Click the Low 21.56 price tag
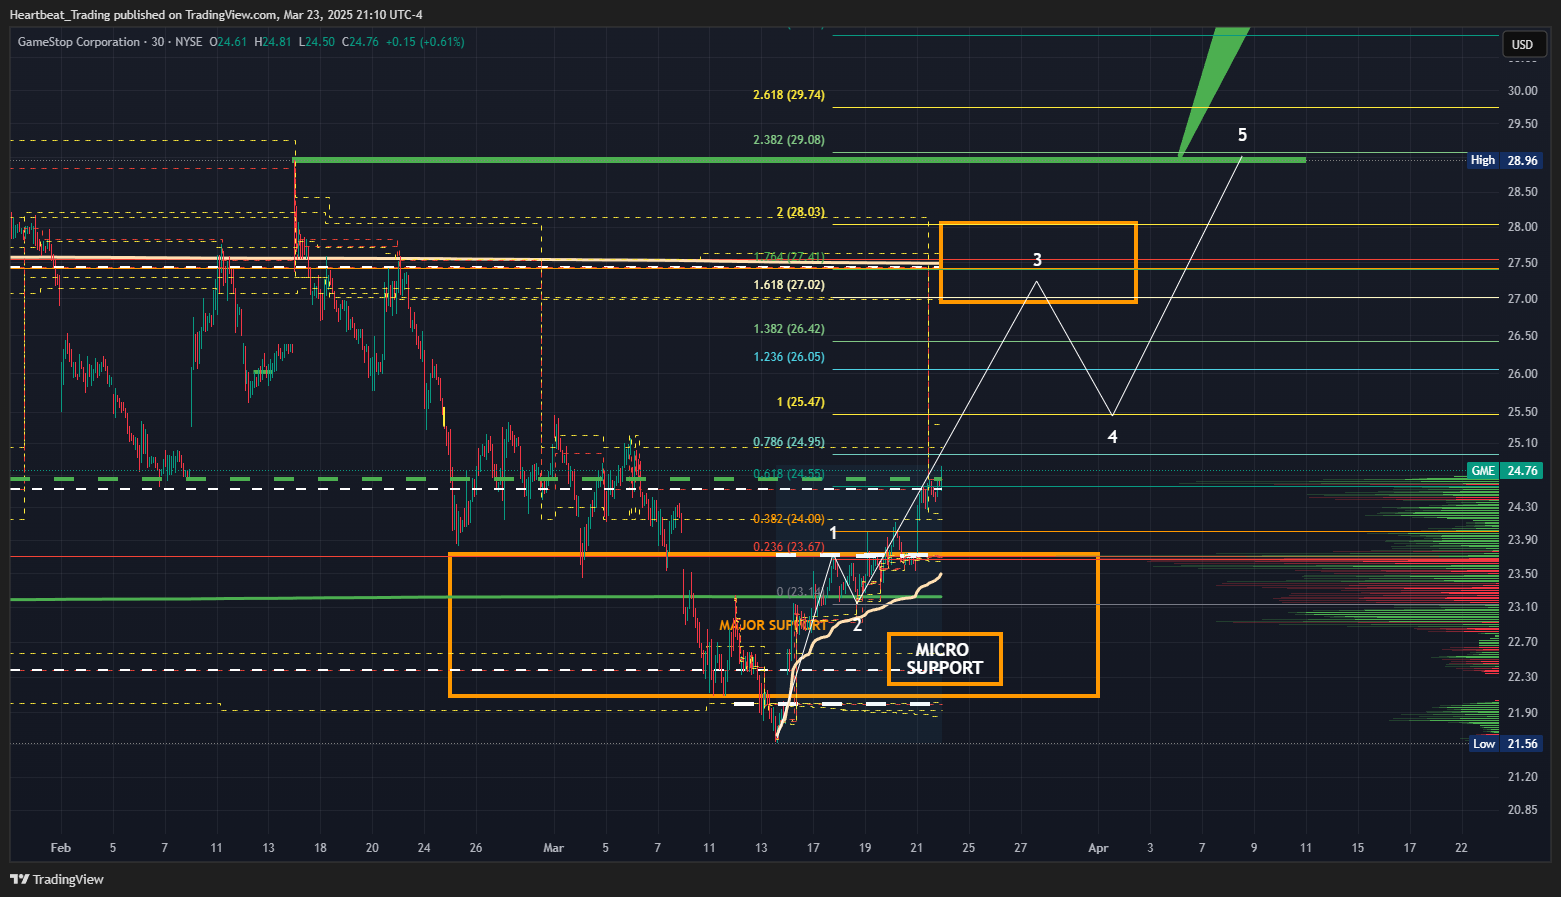This screenshot has width=1561, height=897. pyautogui.click(x=1507, y=744)
